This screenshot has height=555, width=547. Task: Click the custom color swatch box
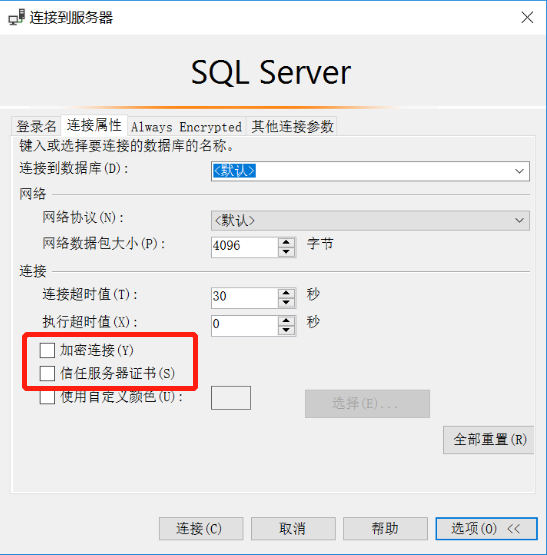231,398
